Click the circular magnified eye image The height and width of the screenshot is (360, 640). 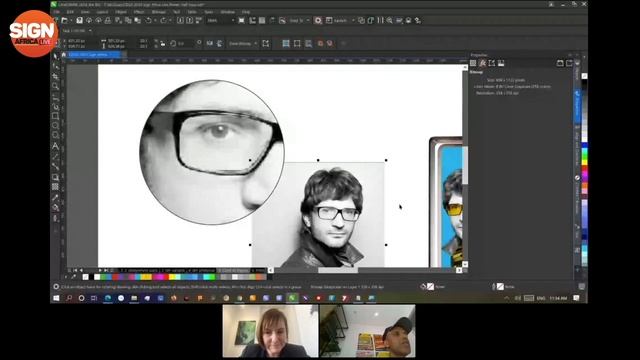[211, 152]
